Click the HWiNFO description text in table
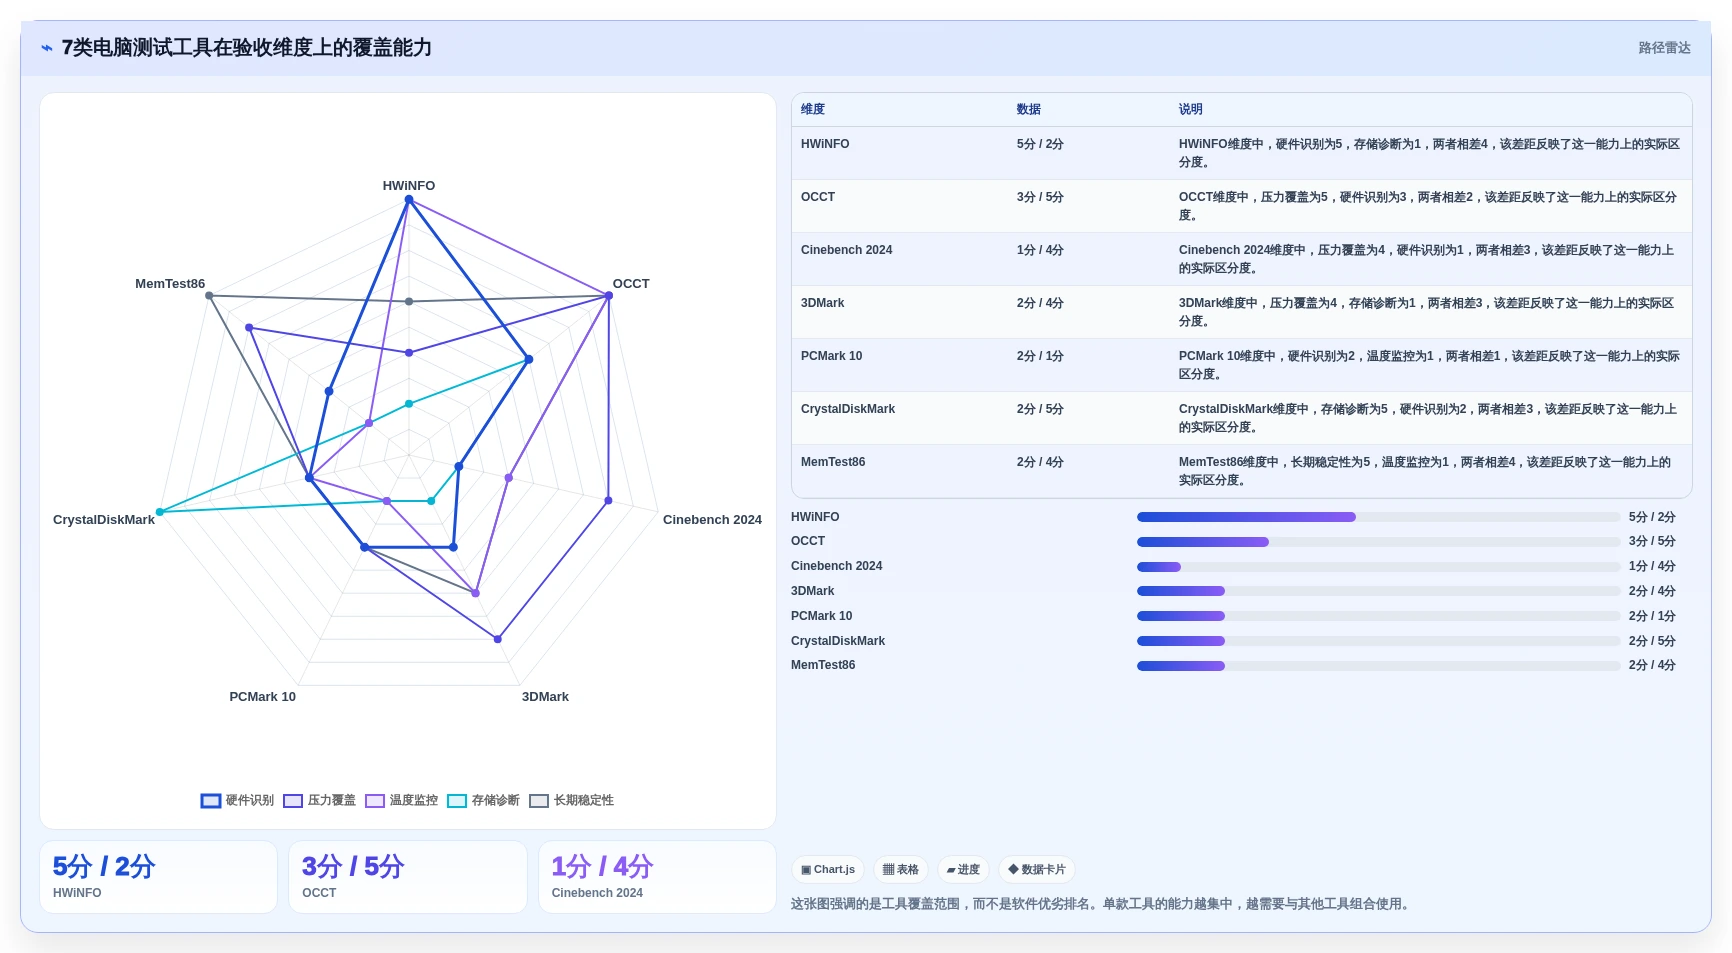The height and width of the screenshot is (953, 1732). point(1429,153)
